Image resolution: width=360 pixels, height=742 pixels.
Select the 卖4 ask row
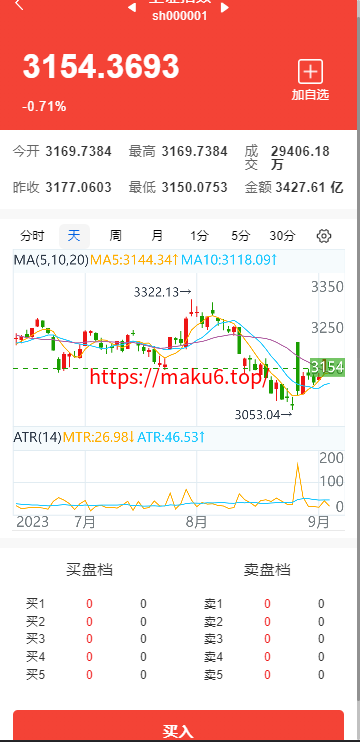[267, 657]
